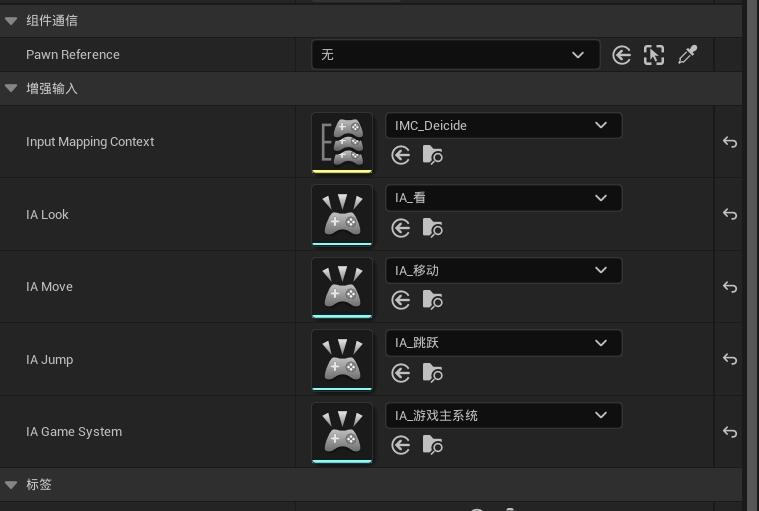The image size is (759, 511).
Task: Use selected asset for Pawn Reference
Action: tap(621, 55)
